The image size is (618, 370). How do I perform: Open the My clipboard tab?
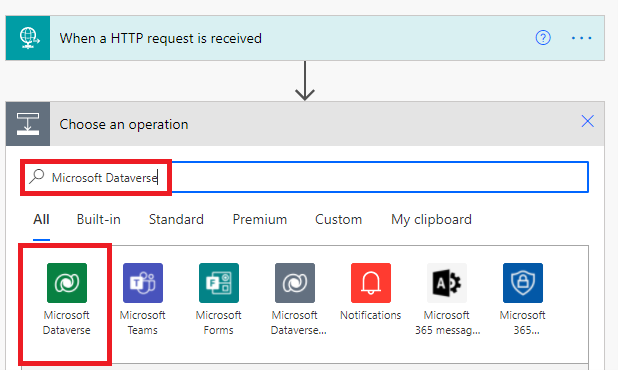(431, 219)
